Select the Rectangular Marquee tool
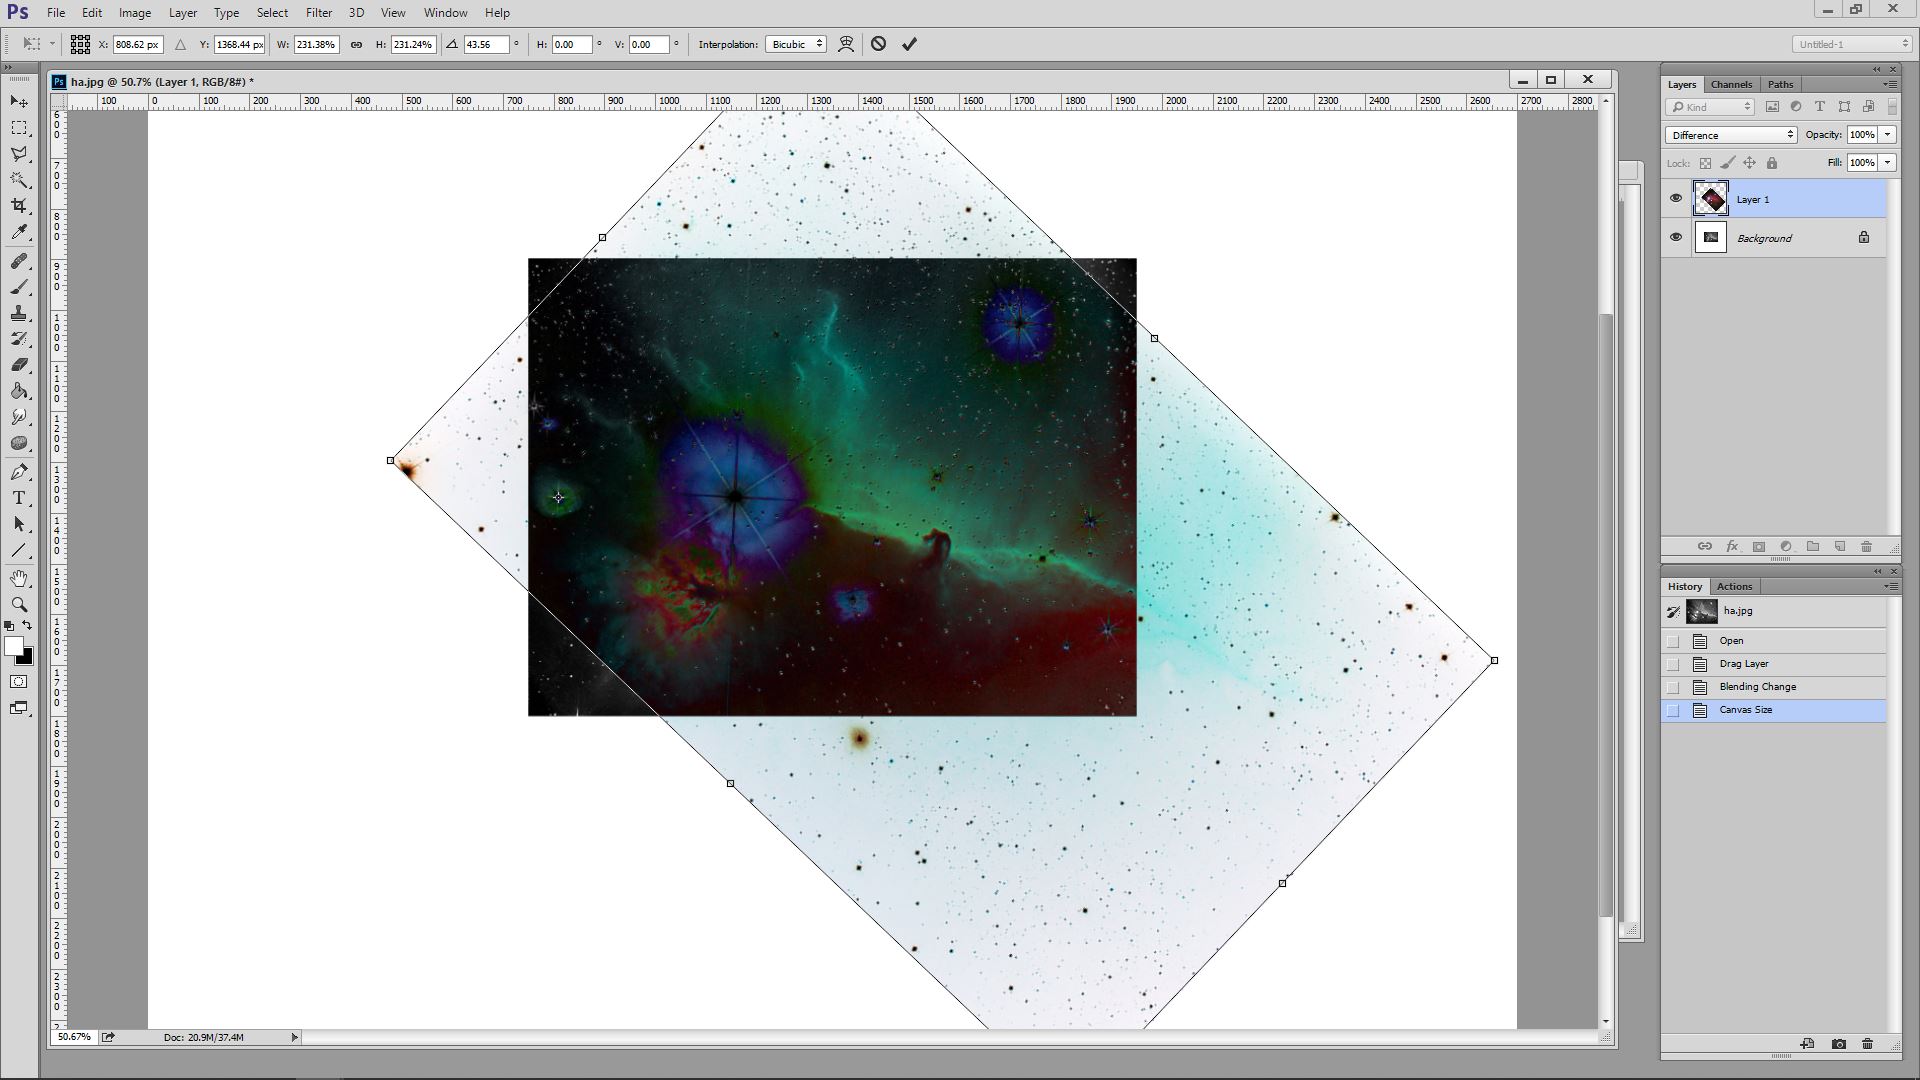The width and height of the screenshot is (1920, 1080). click(x=19, y=128)
